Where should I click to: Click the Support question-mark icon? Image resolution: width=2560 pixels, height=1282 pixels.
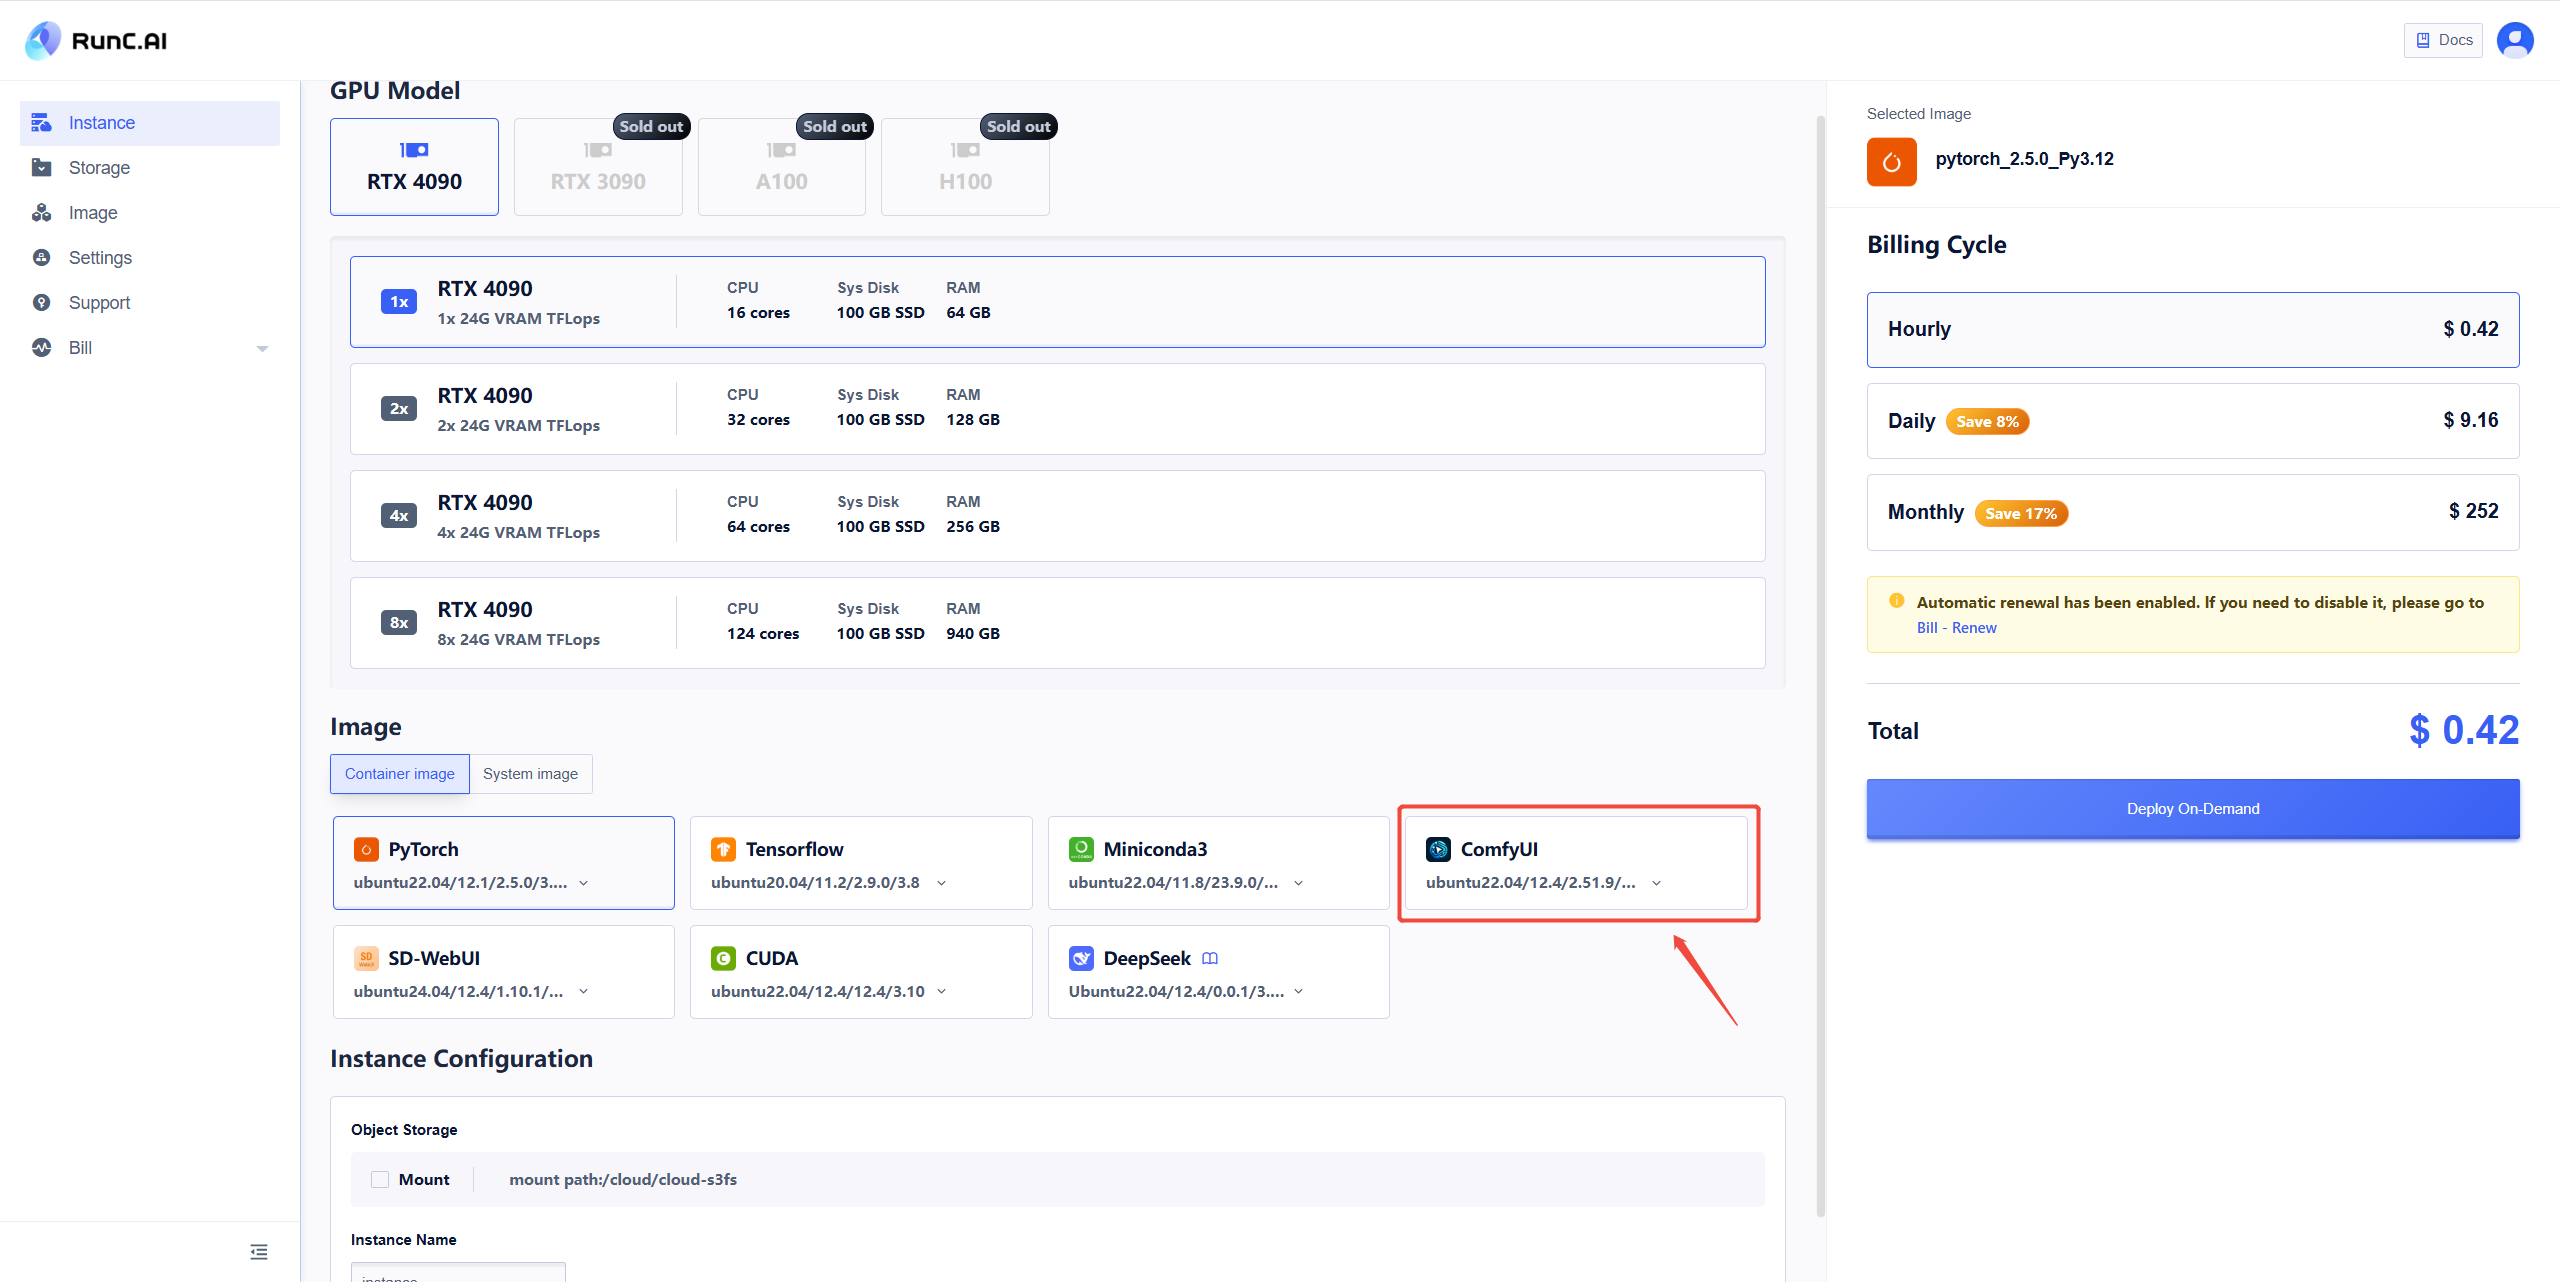coord(41,303)
